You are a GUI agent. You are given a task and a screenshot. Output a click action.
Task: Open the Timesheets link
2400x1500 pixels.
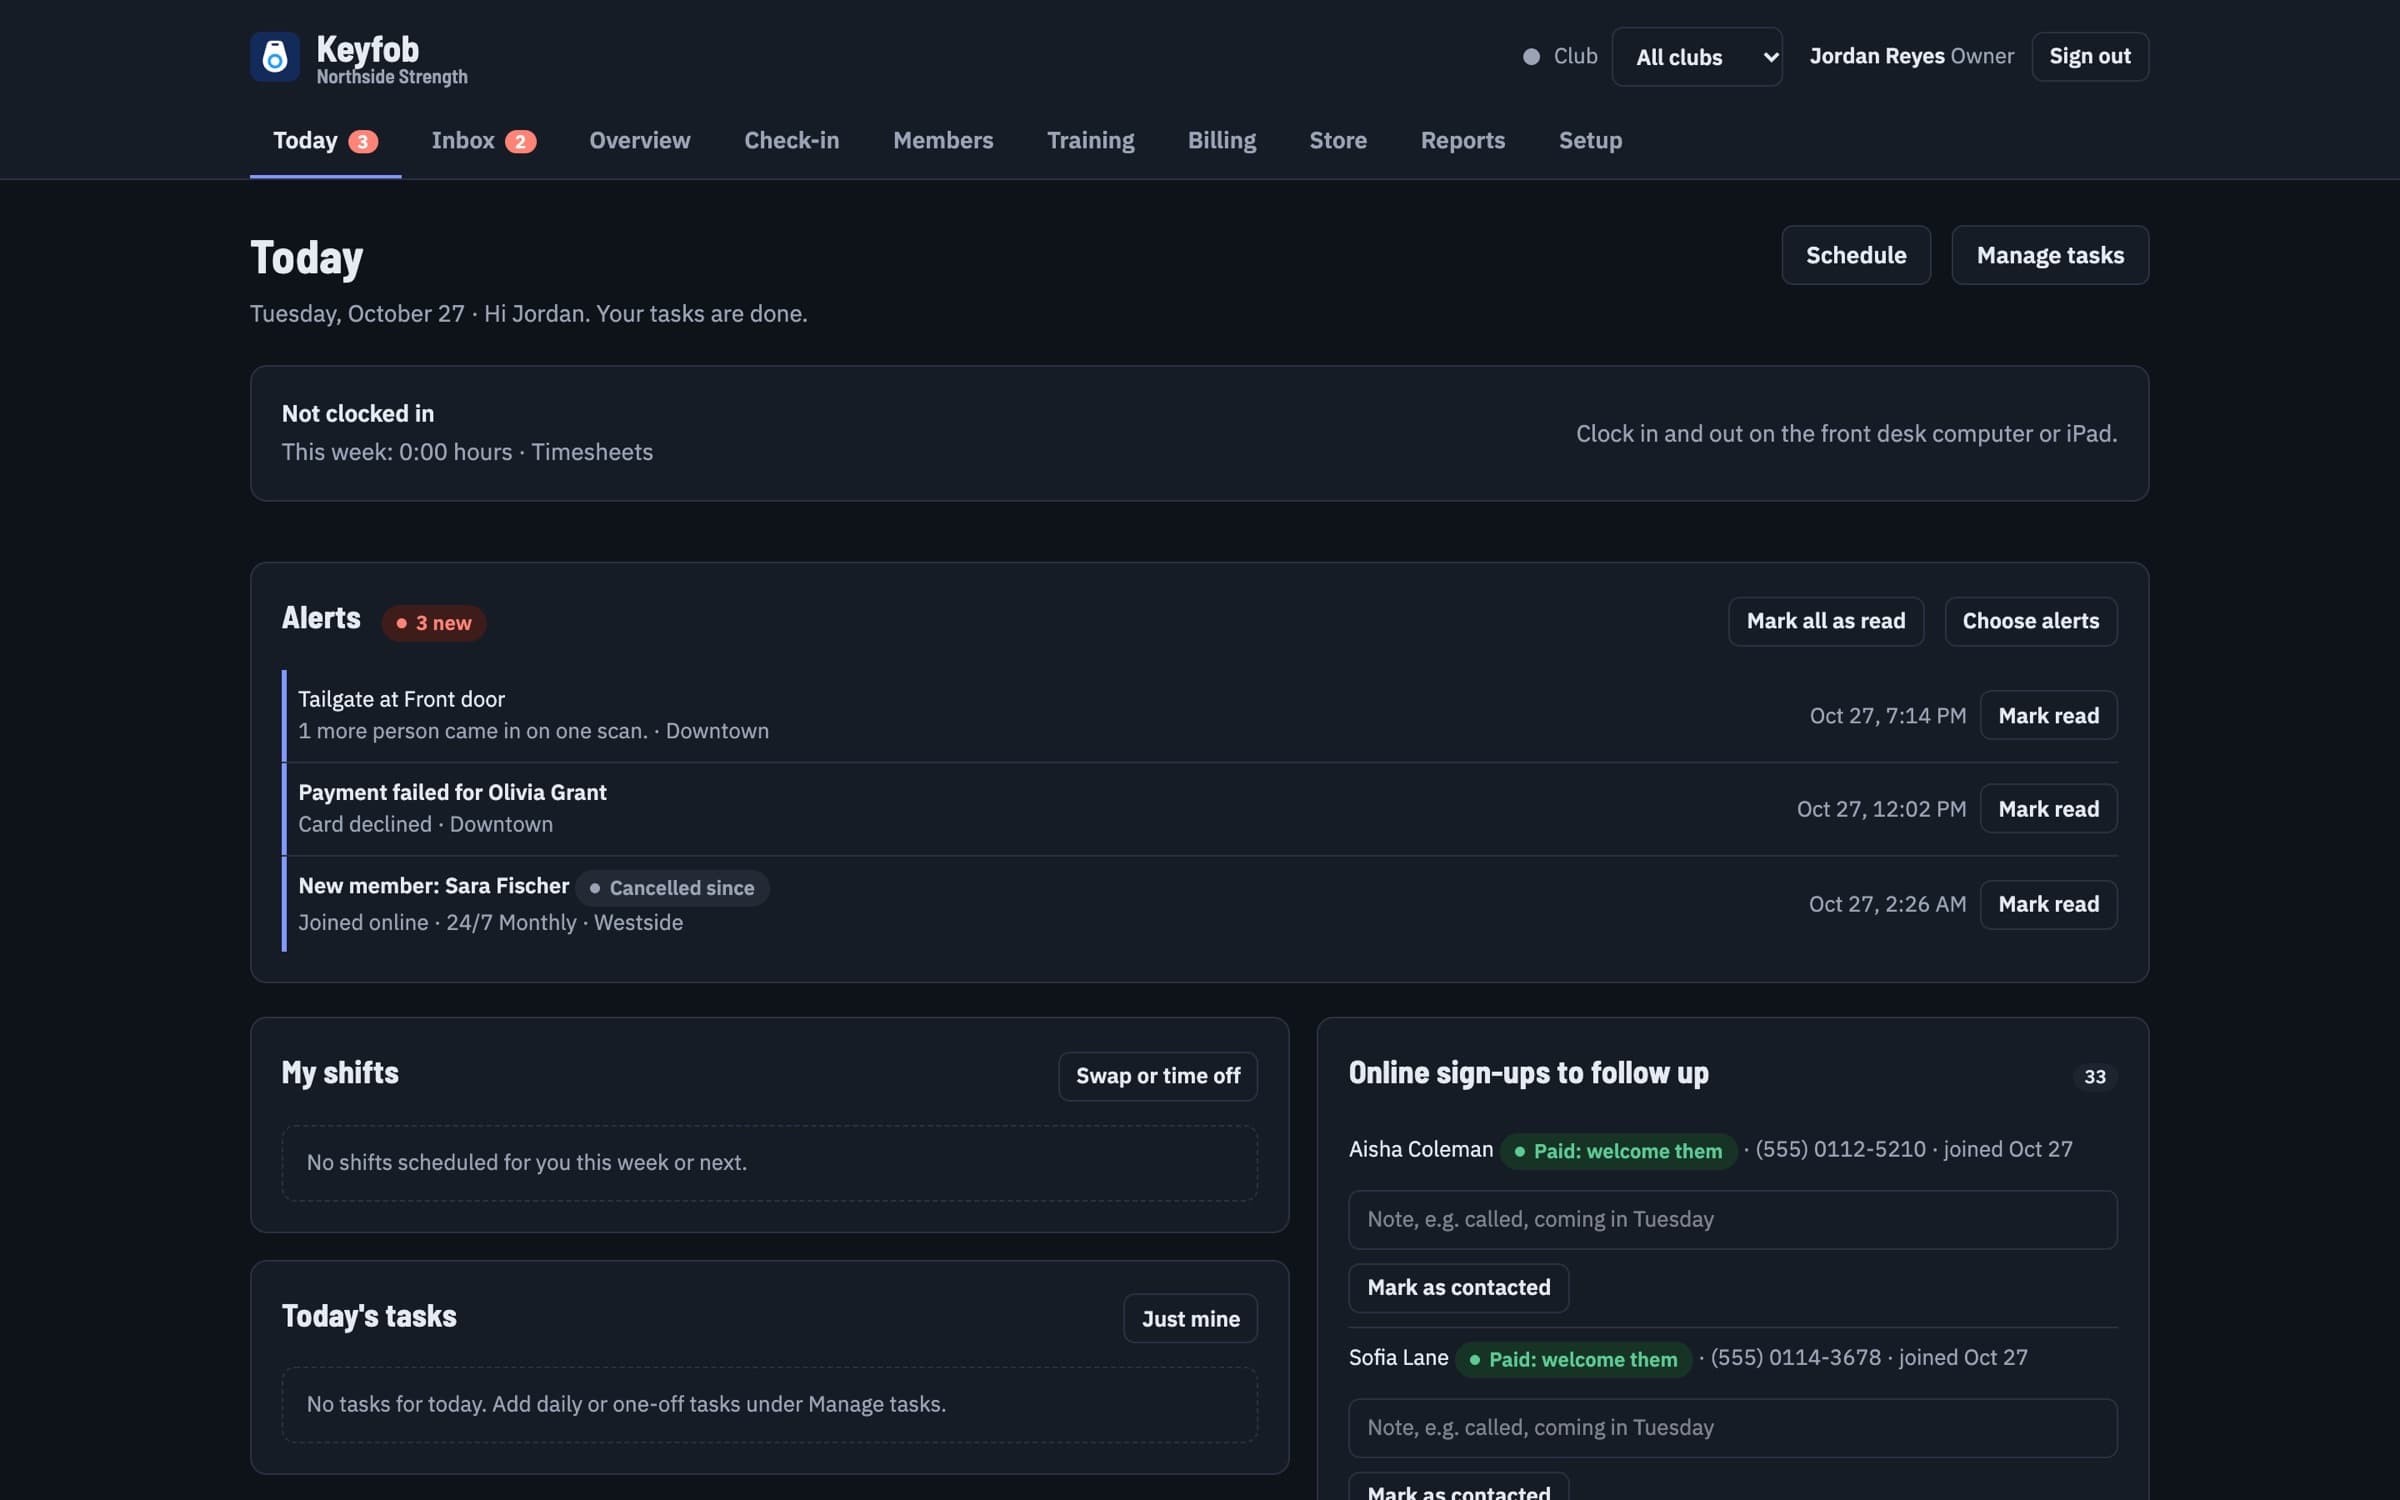coord(592,452)
